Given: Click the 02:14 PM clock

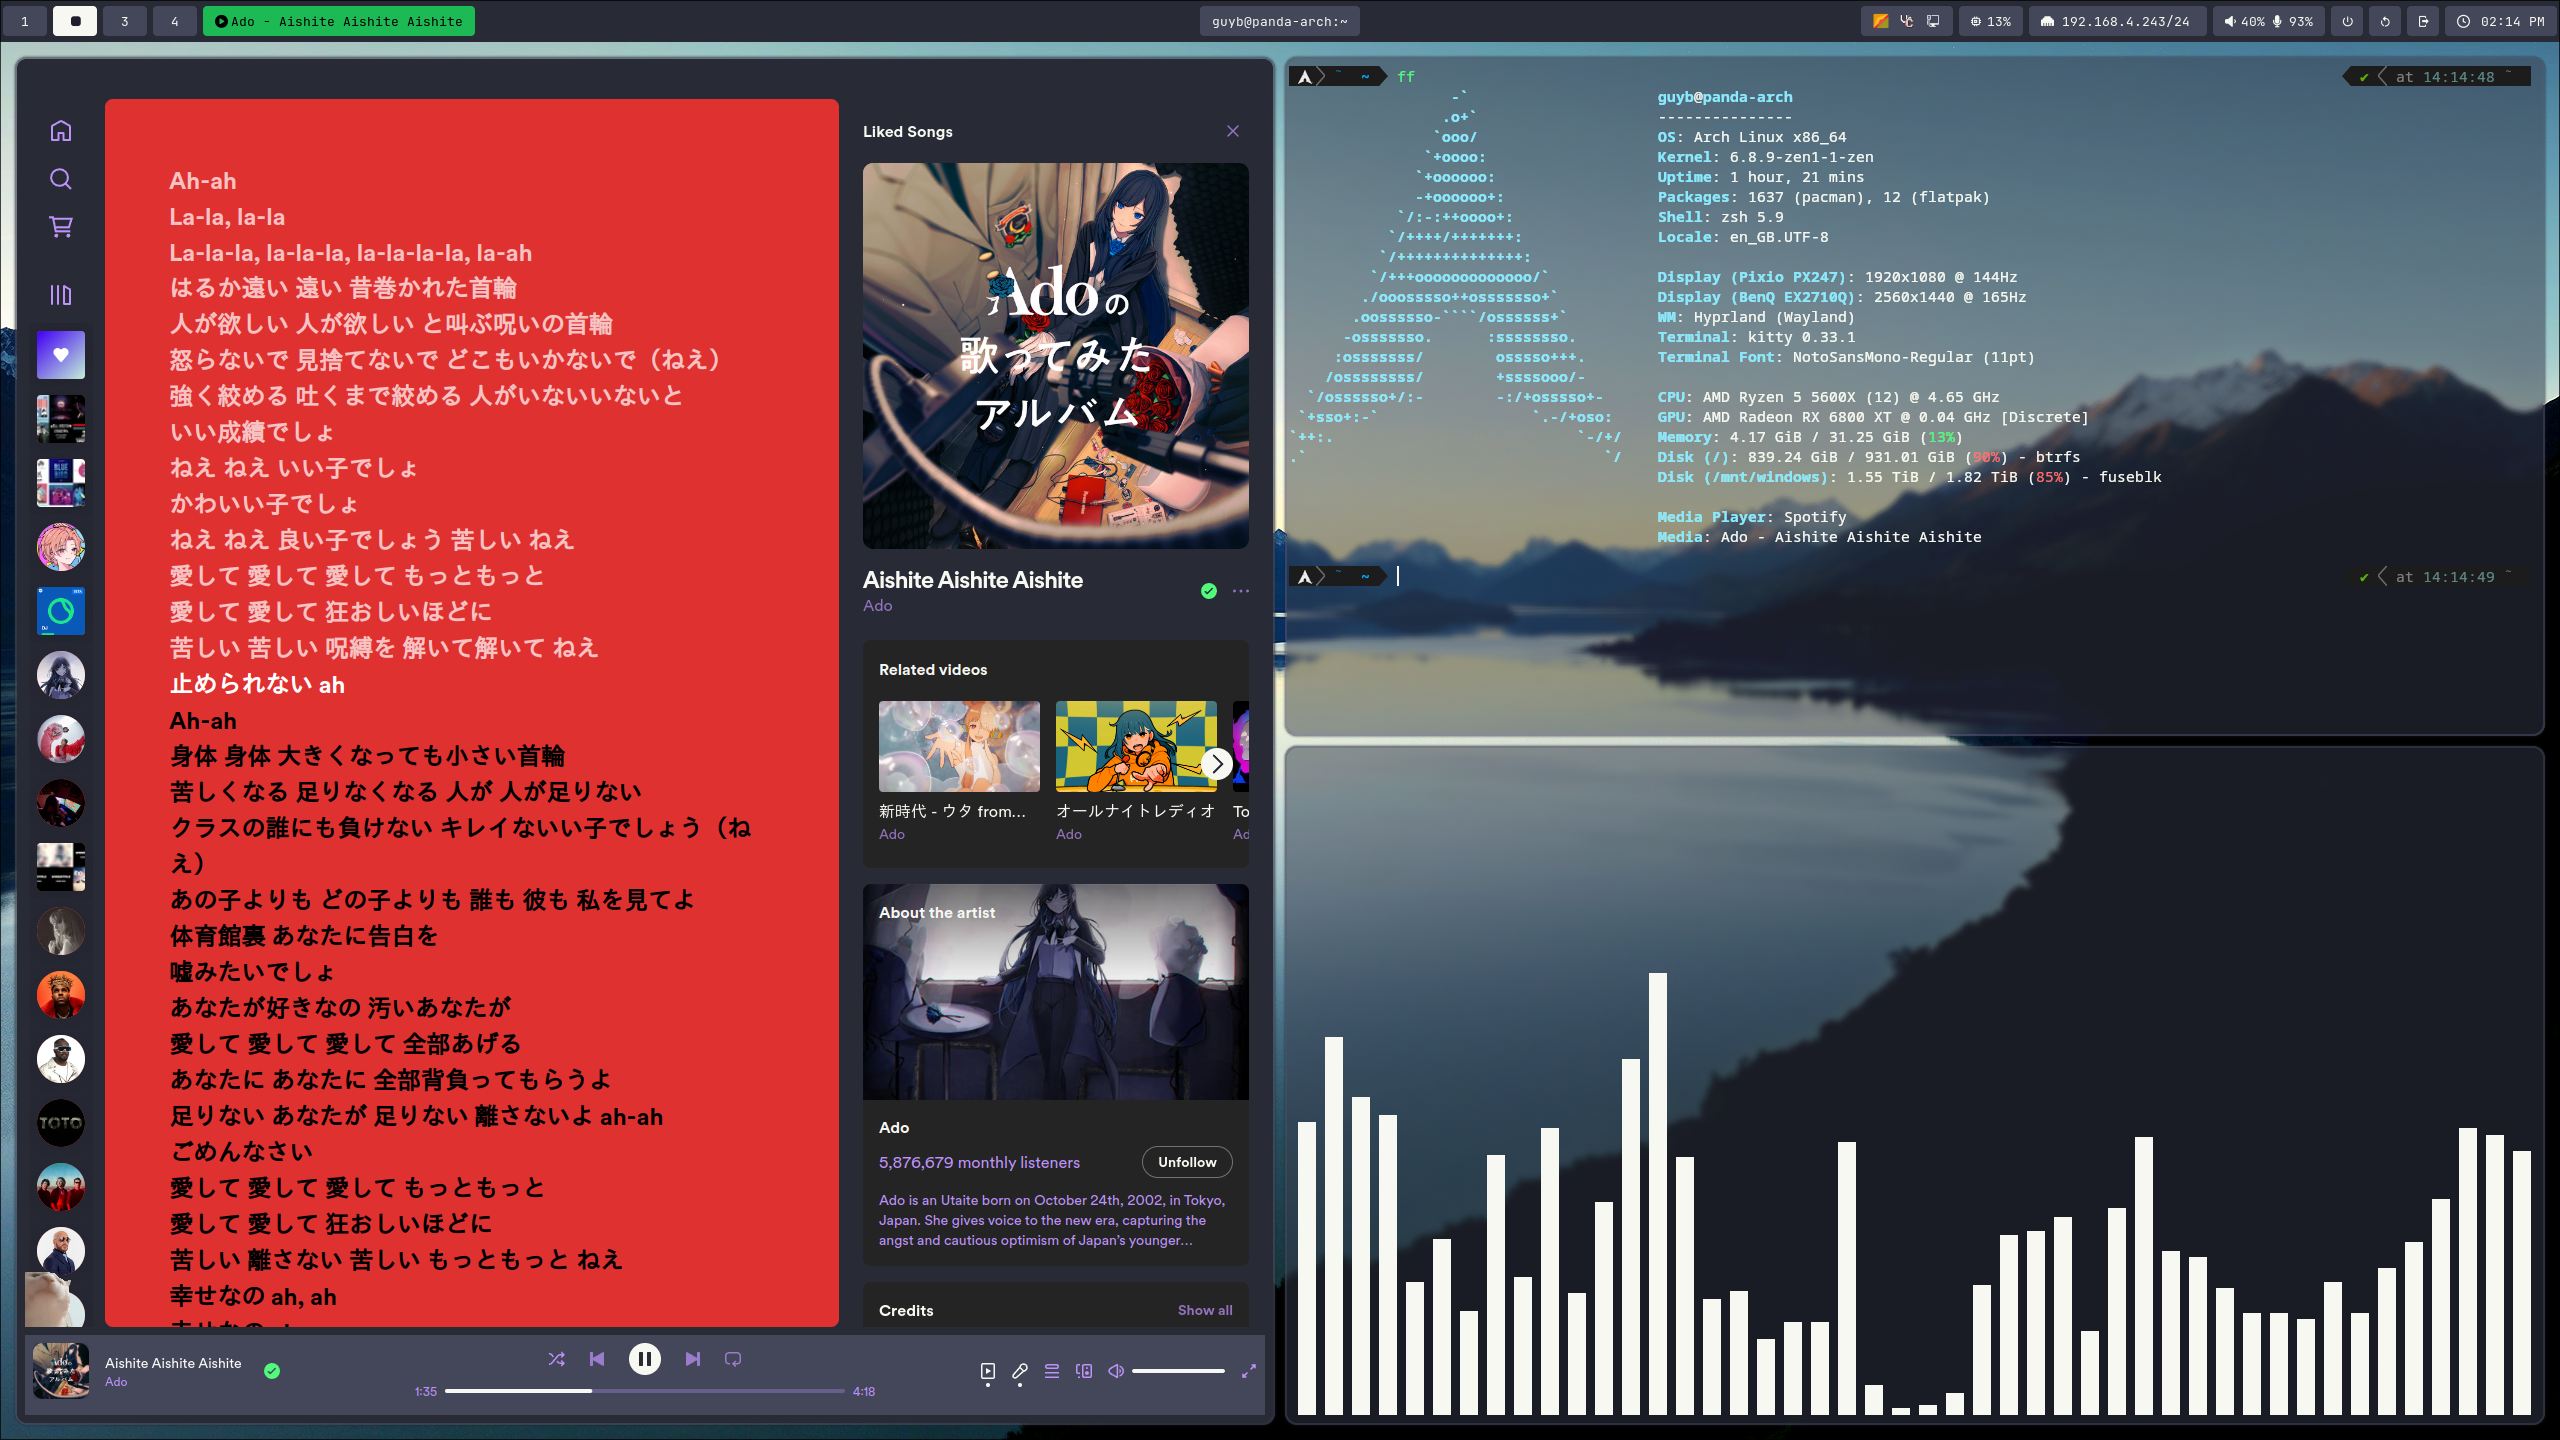Looking at the screenshot, I should click(x=2501, y=21).
